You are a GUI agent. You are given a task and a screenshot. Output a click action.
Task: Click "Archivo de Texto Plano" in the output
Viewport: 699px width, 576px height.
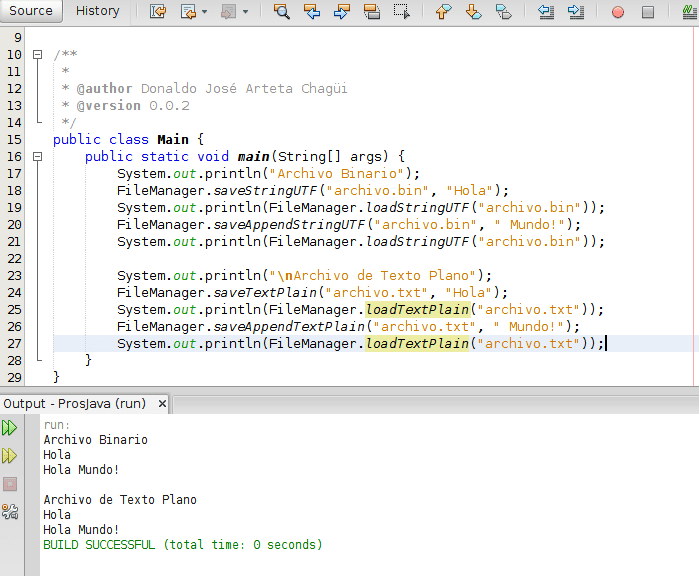[120, 500]
